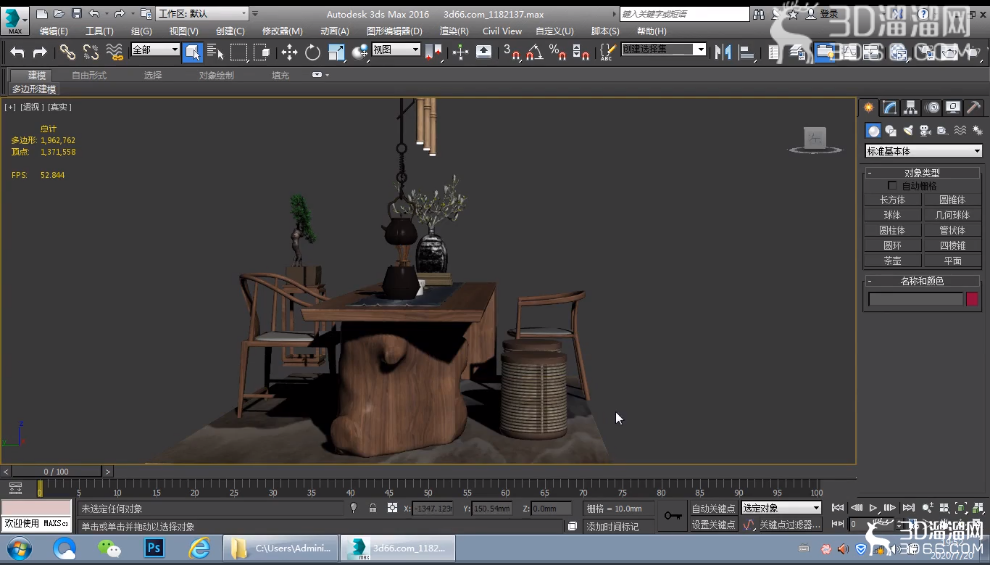Select the Select and Link chain tool
This screenshot has height=565, width=990.
[x=68, y=52]
